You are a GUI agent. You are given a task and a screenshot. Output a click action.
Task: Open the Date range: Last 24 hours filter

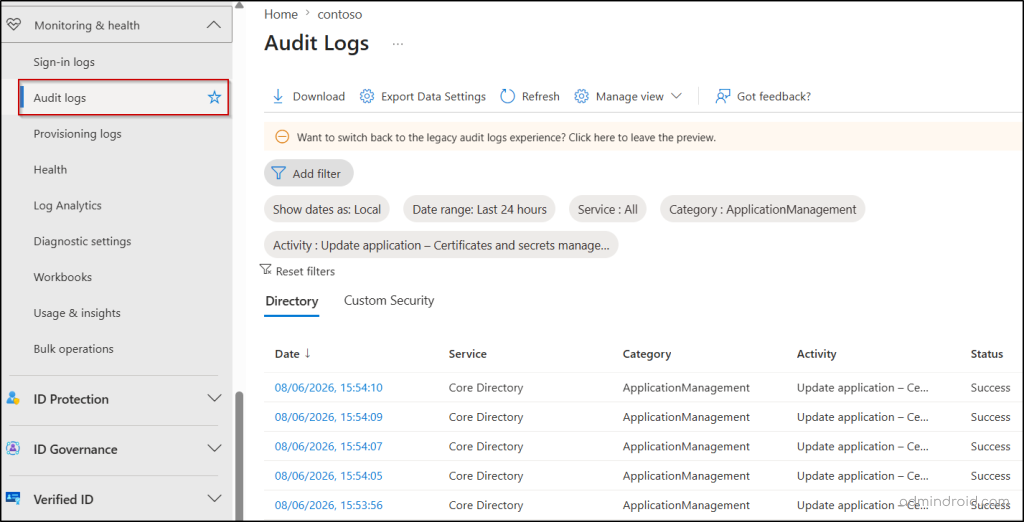pos(479,210)
